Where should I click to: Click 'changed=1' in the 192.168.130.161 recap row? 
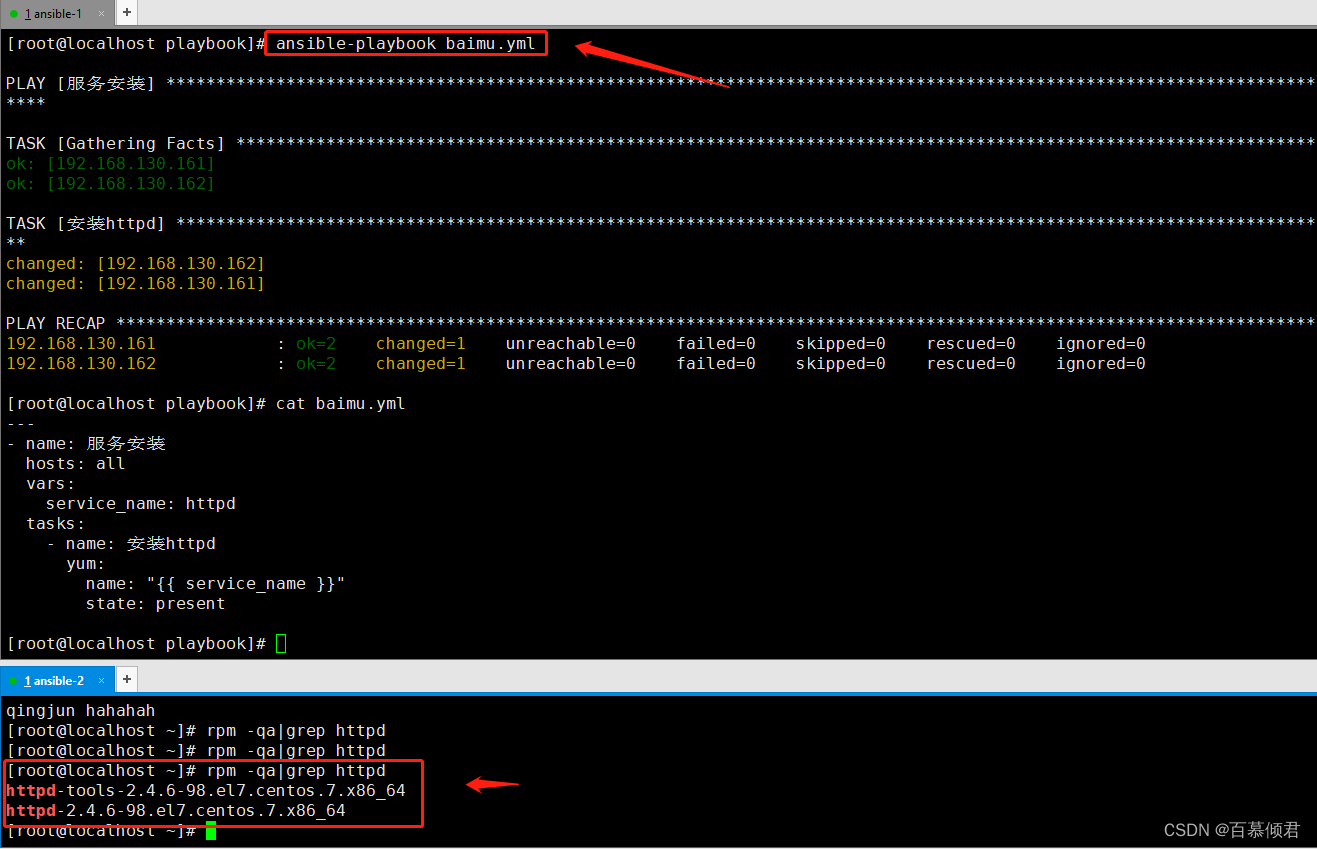pos(421,344)
